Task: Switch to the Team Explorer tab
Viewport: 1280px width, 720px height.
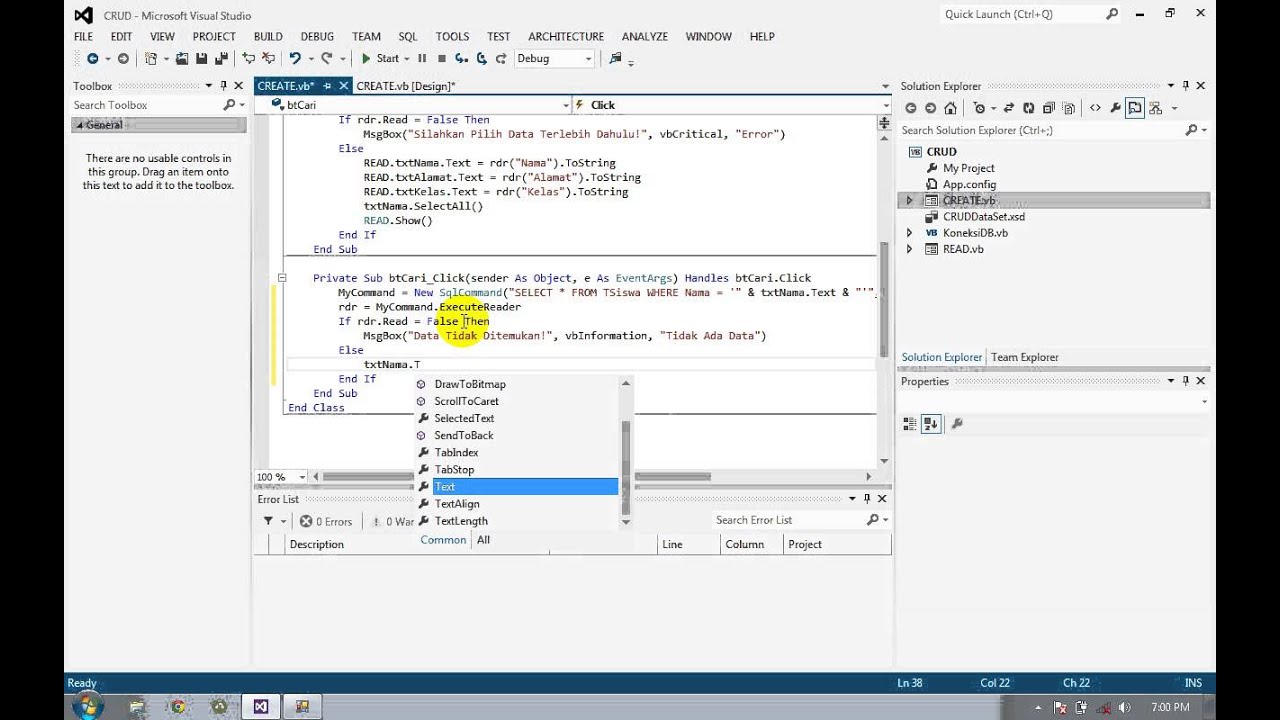Action: coord(1024,357)
